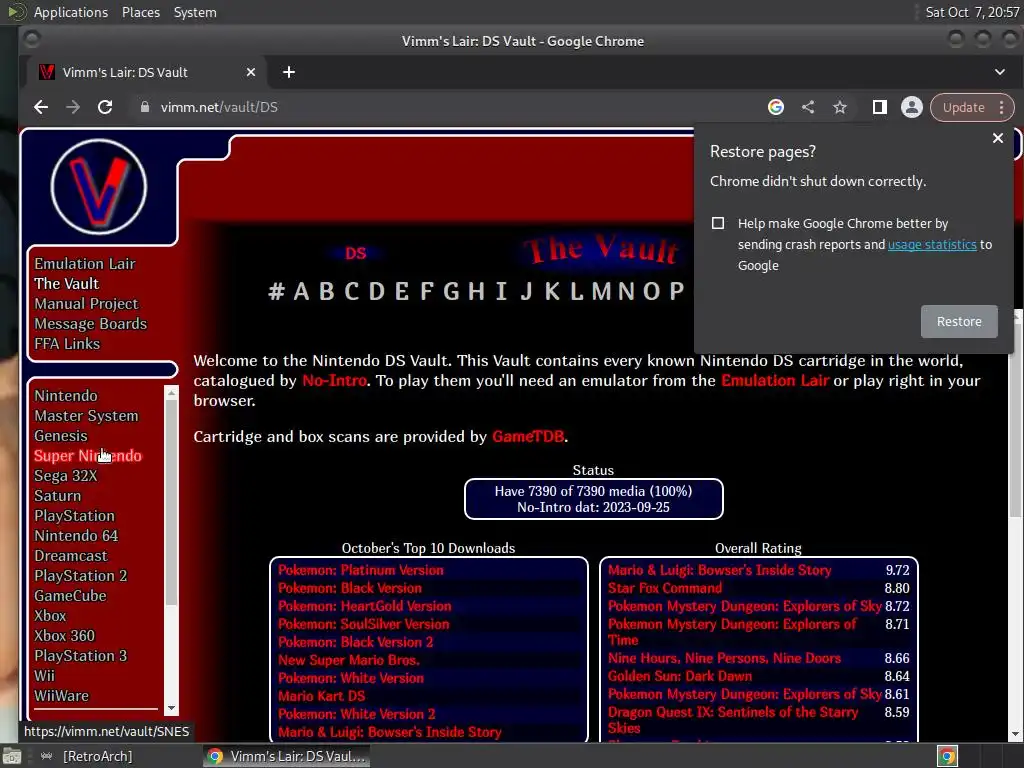Open Emulation Lair link in welcome text
This screenshot has width=1024, height=768.
pyautogui.click(x=775, y=380)
